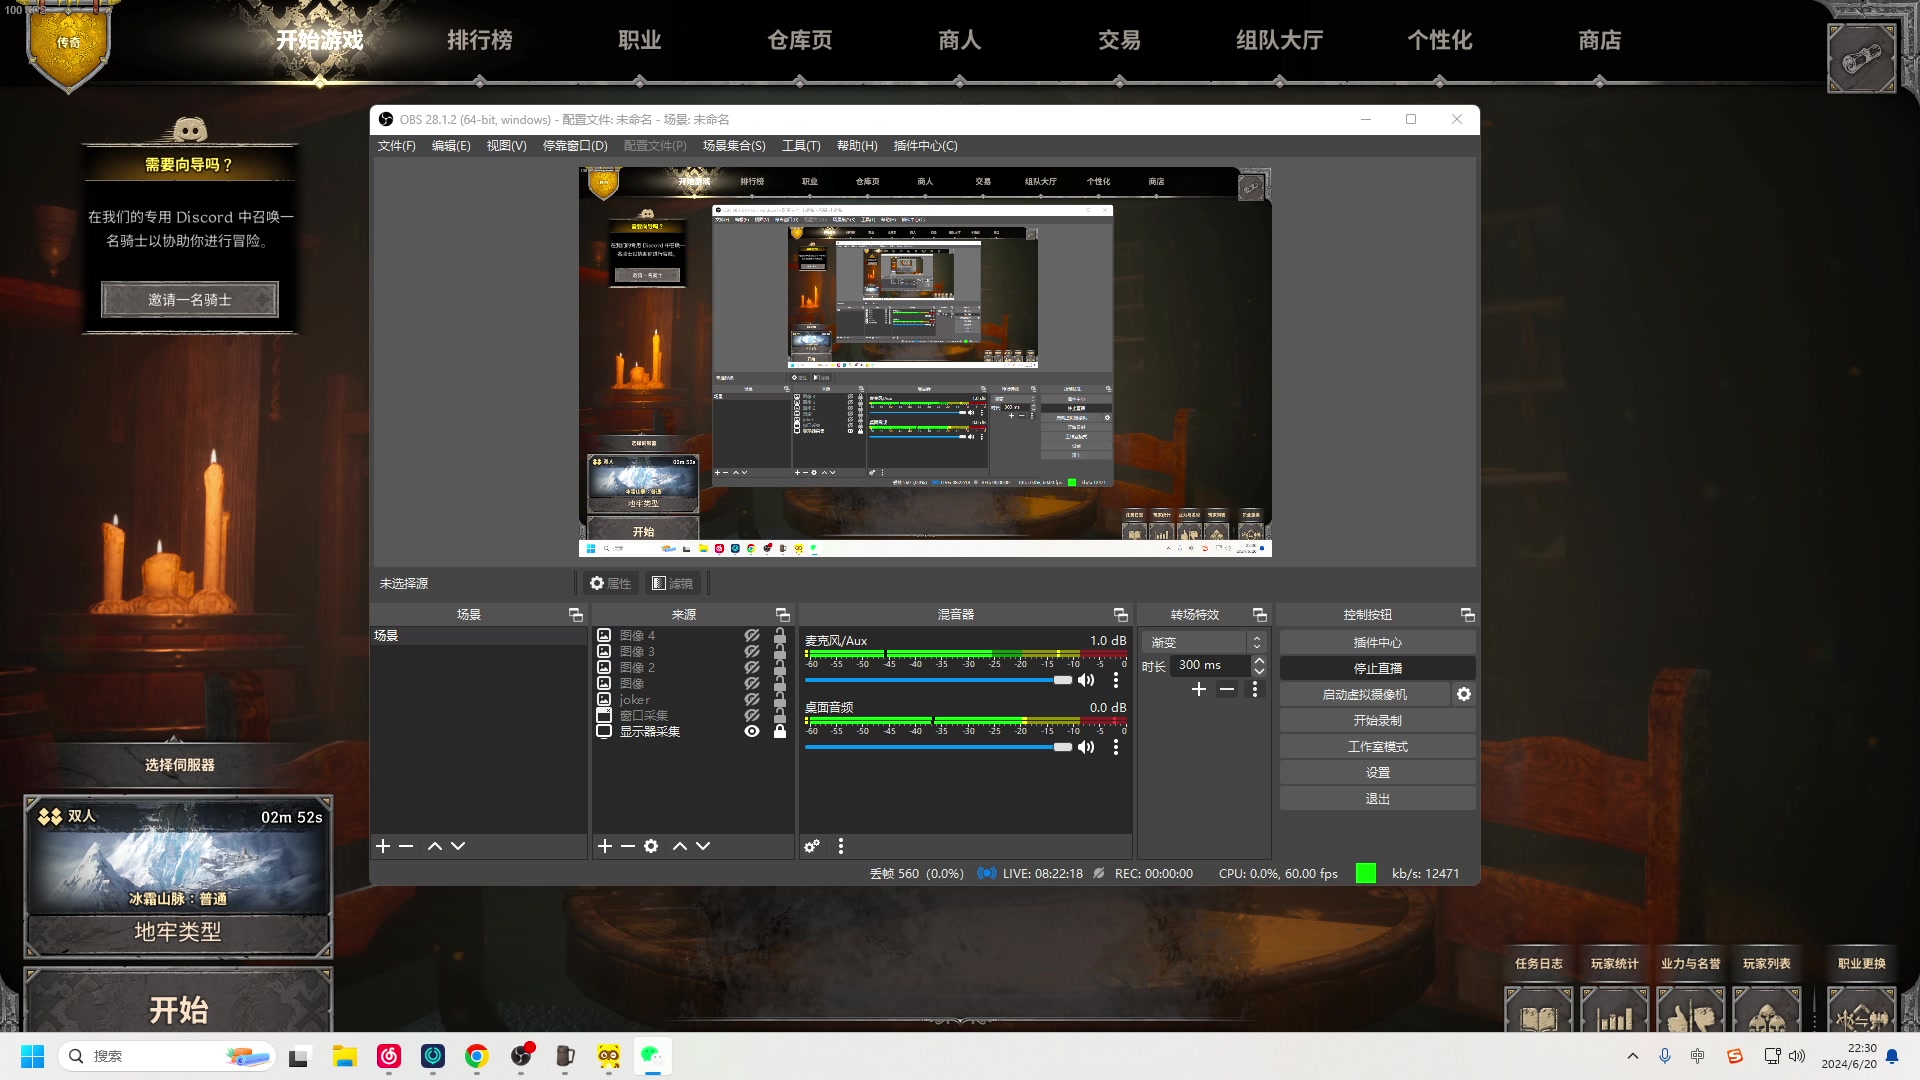Open the 渐变 transition type dropdown
This screenshot has width=1920, height=1080.
pyautogui.click(x=1204, y=642)
